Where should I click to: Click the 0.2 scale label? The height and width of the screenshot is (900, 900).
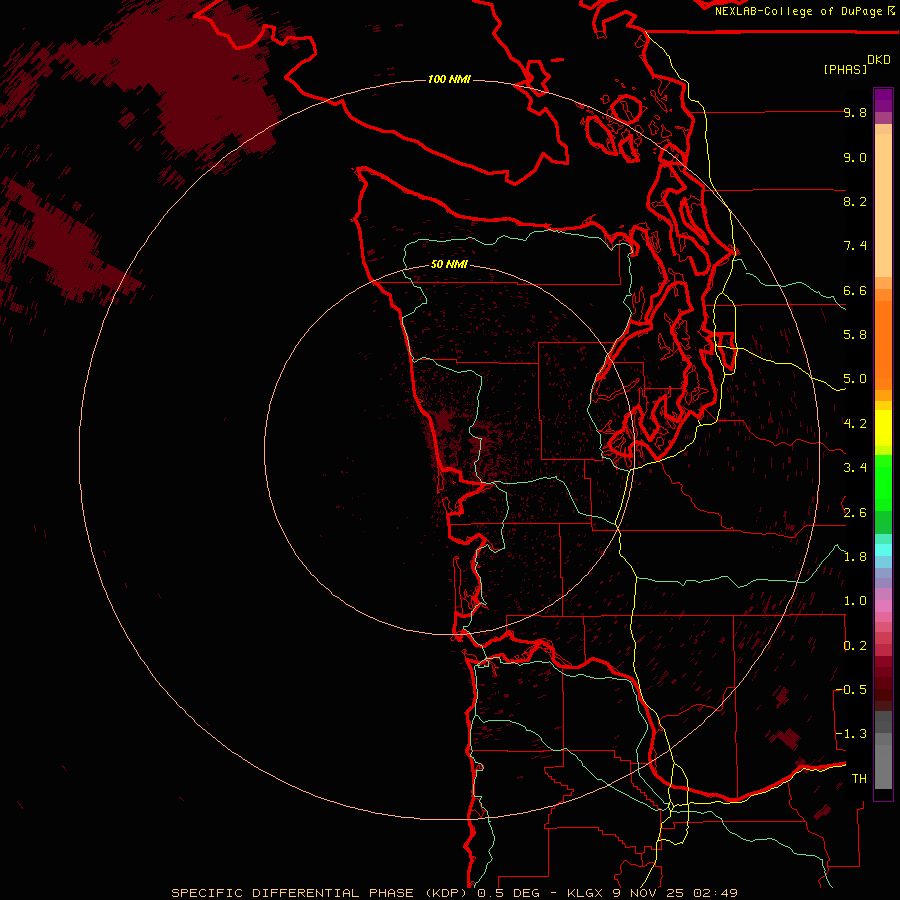[x=855, y=645]
